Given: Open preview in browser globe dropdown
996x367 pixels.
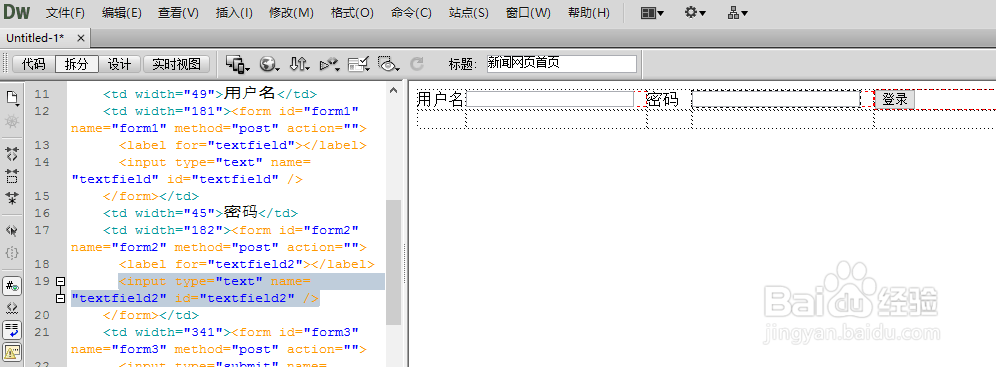Looking at the screenshot, I should [x=270, y=64].
